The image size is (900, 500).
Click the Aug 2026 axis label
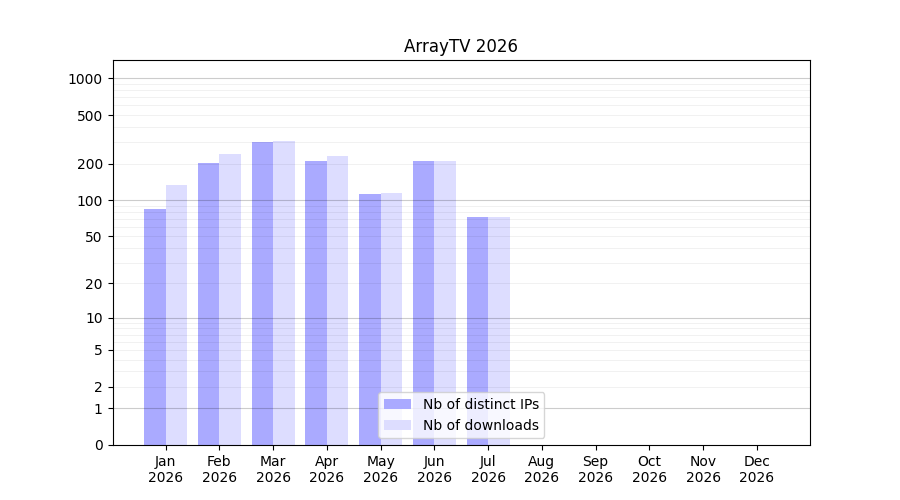tap(541, 469)
